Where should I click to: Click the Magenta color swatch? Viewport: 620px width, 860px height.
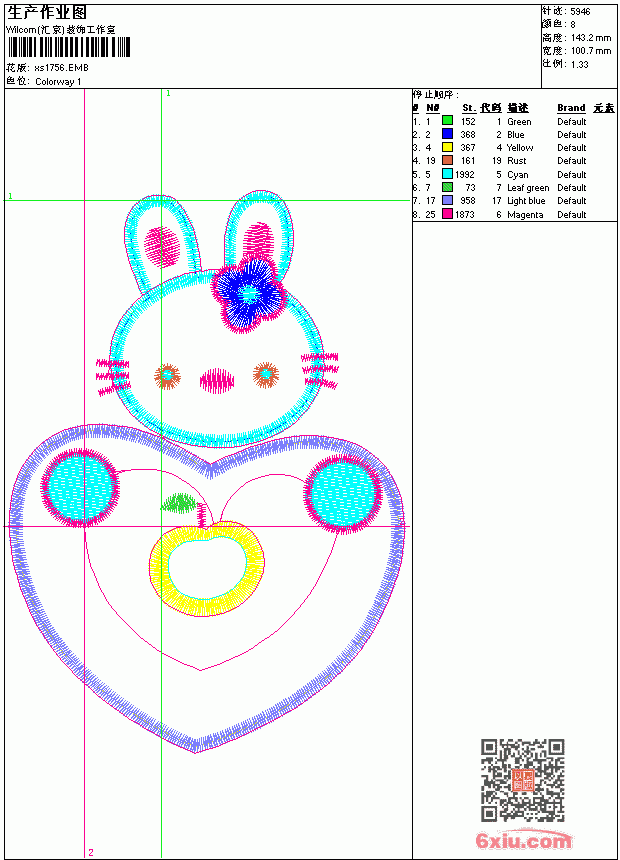pyautogui.click(x=448, y=214)
